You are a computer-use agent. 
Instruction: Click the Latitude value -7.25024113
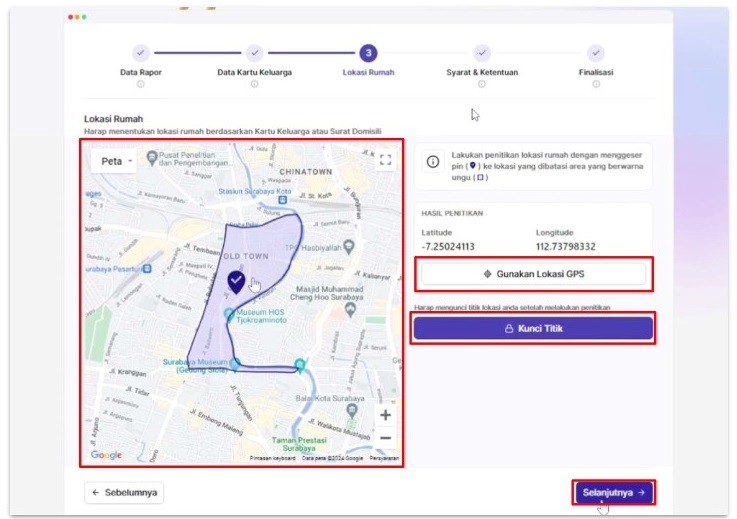coord(448,246)
